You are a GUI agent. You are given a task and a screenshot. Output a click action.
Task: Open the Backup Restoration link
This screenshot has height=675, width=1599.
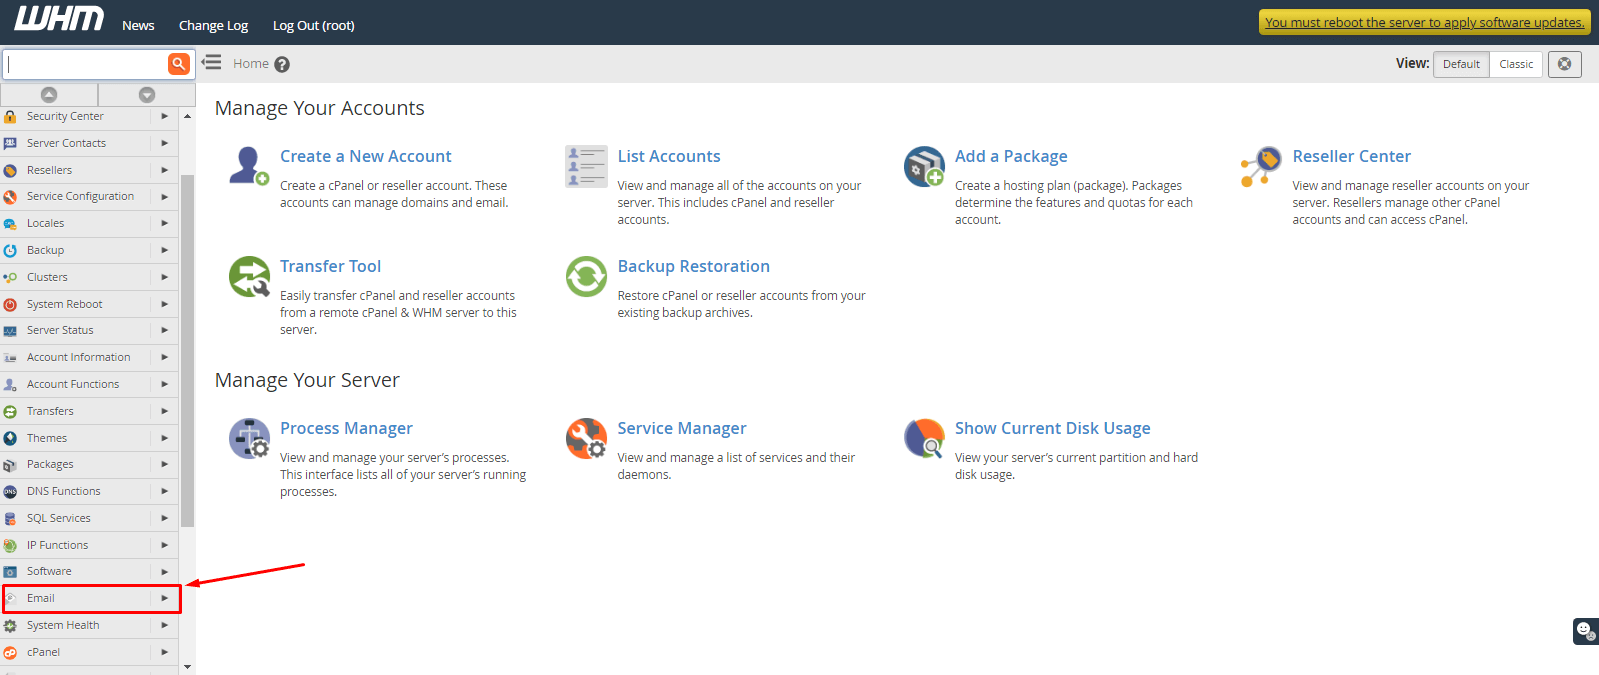[693, 266]
